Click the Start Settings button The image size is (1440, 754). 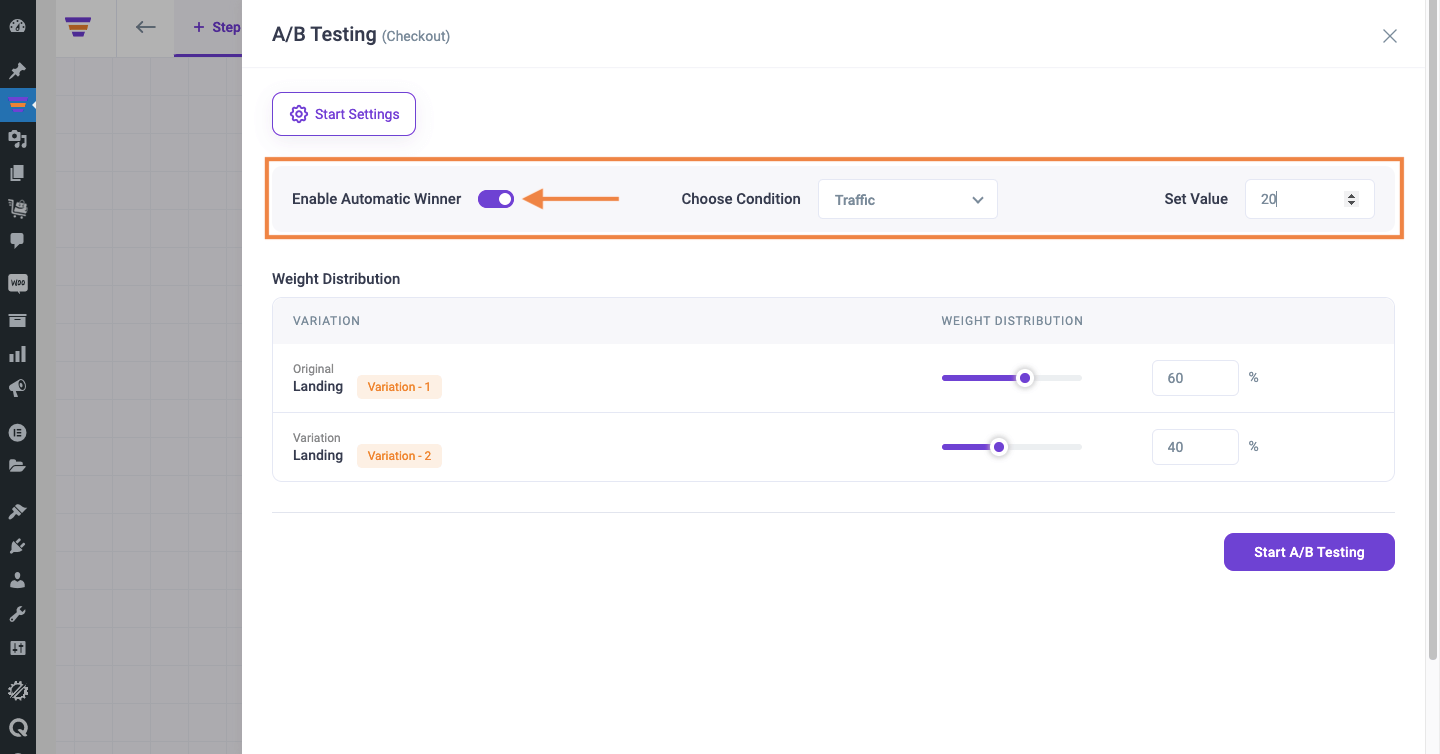point(344,114)
